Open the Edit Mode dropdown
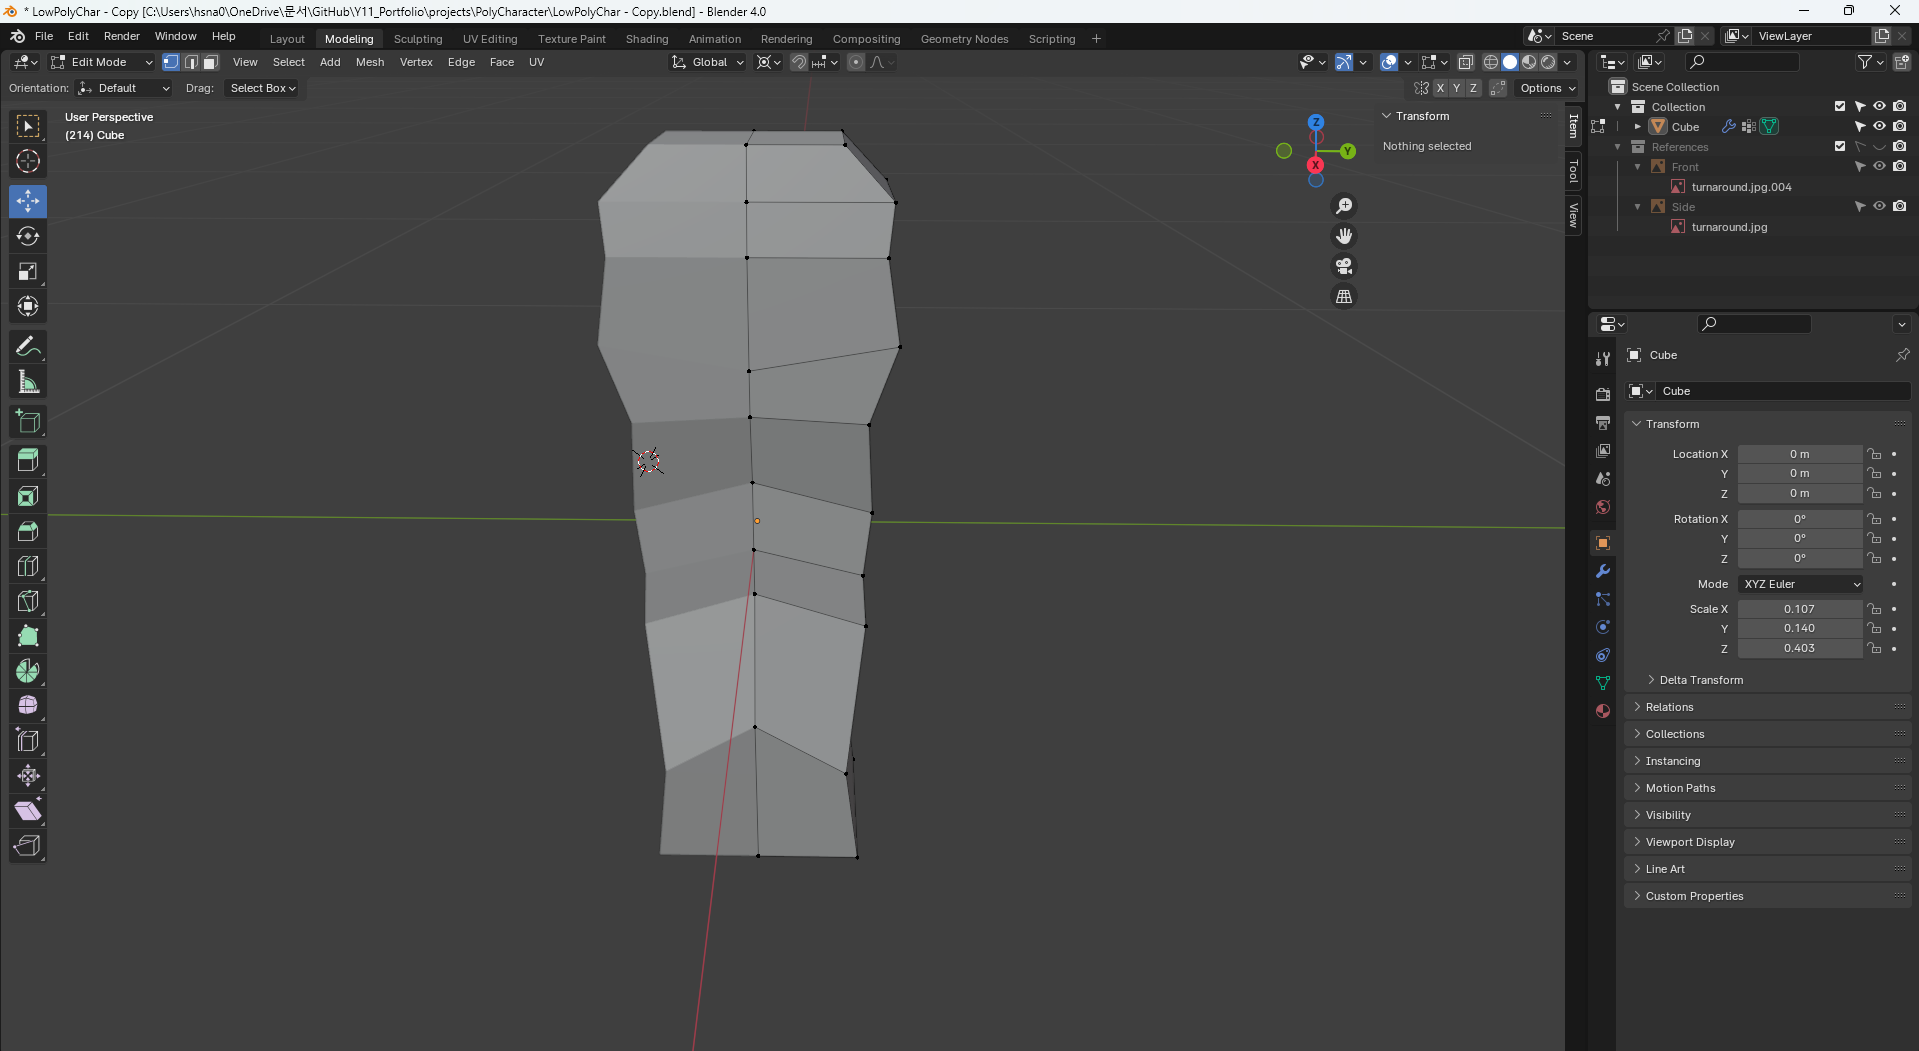Screen dimensions: 1919x1051 click(x=102, y=62)
